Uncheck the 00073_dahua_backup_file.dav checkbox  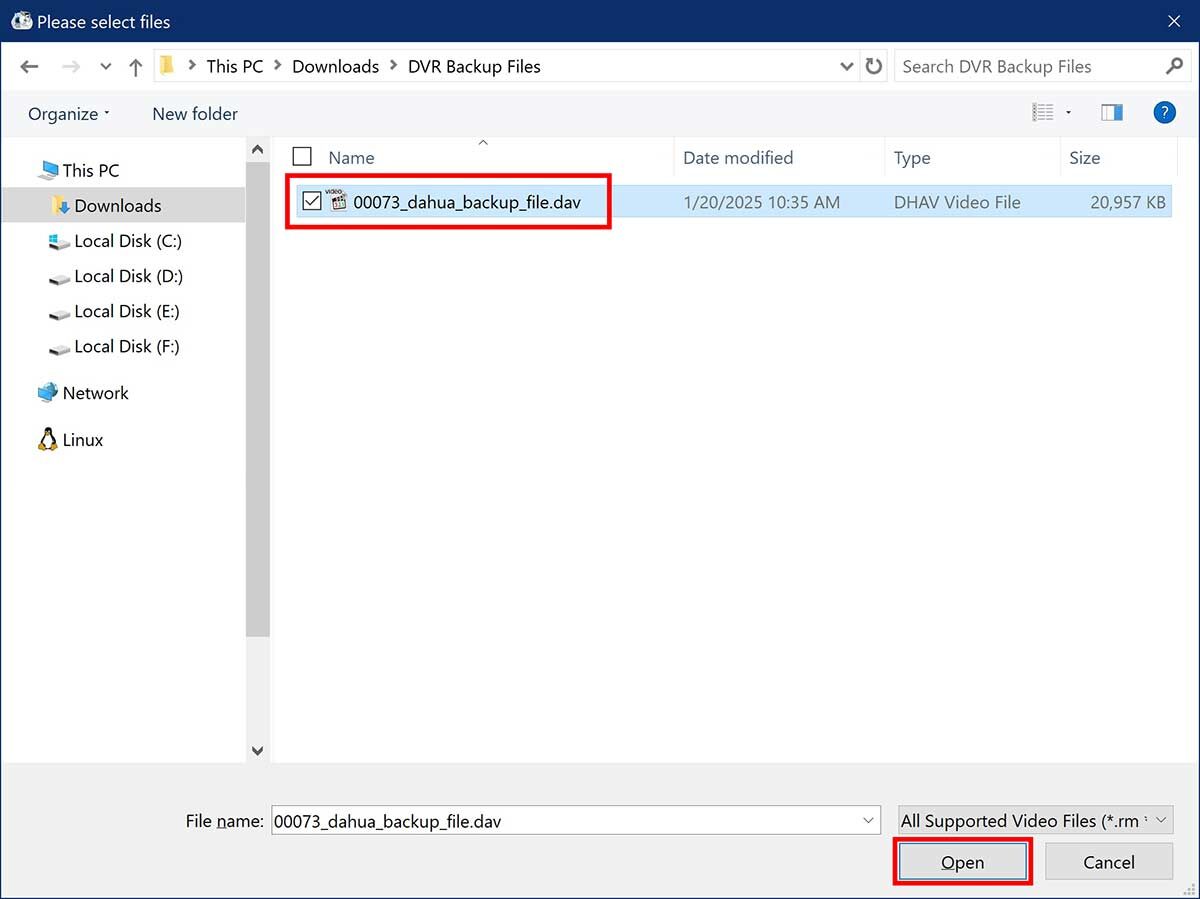[312, 202]
